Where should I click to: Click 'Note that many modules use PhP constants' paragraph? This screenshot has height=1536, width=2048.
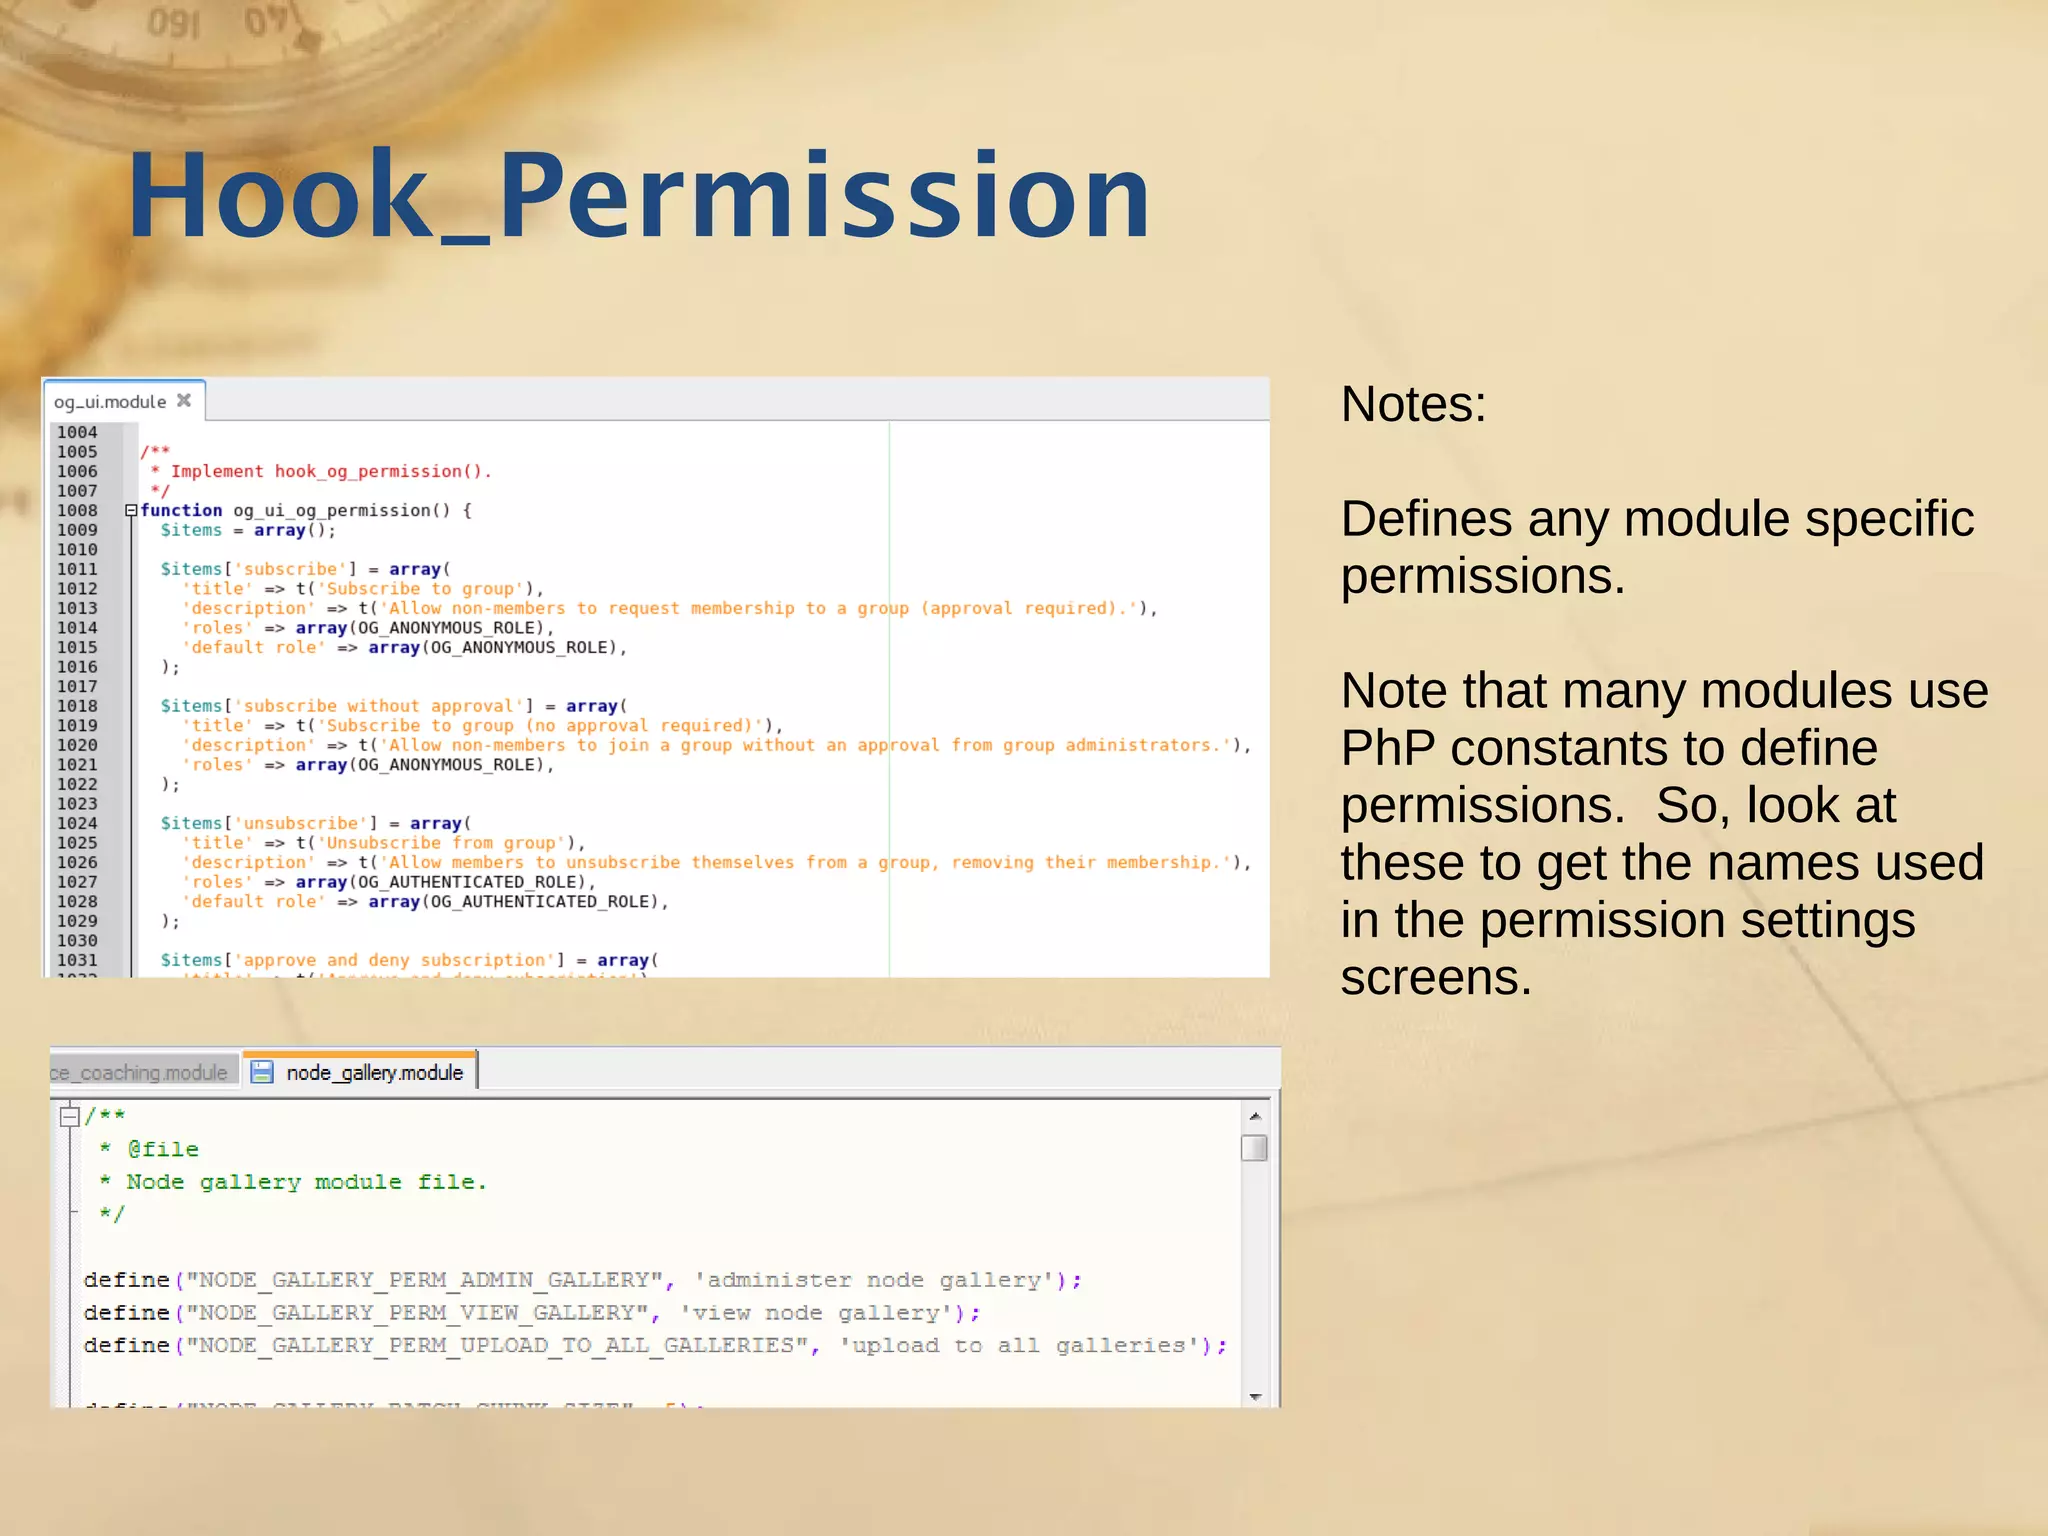click(1664, 834)
